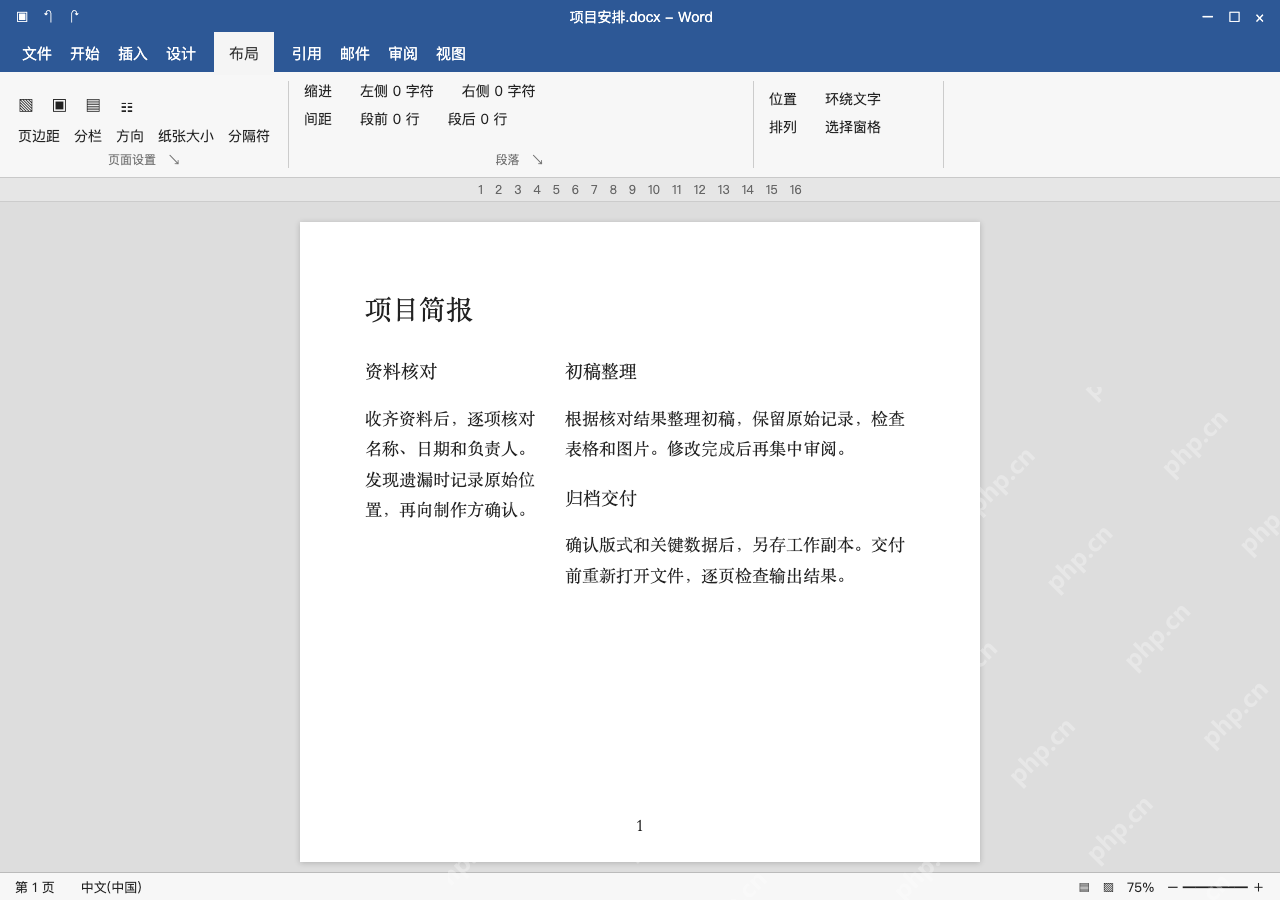
Task: Open the 段落 dialog launcher arrow
Action: (x=537, y=160)
